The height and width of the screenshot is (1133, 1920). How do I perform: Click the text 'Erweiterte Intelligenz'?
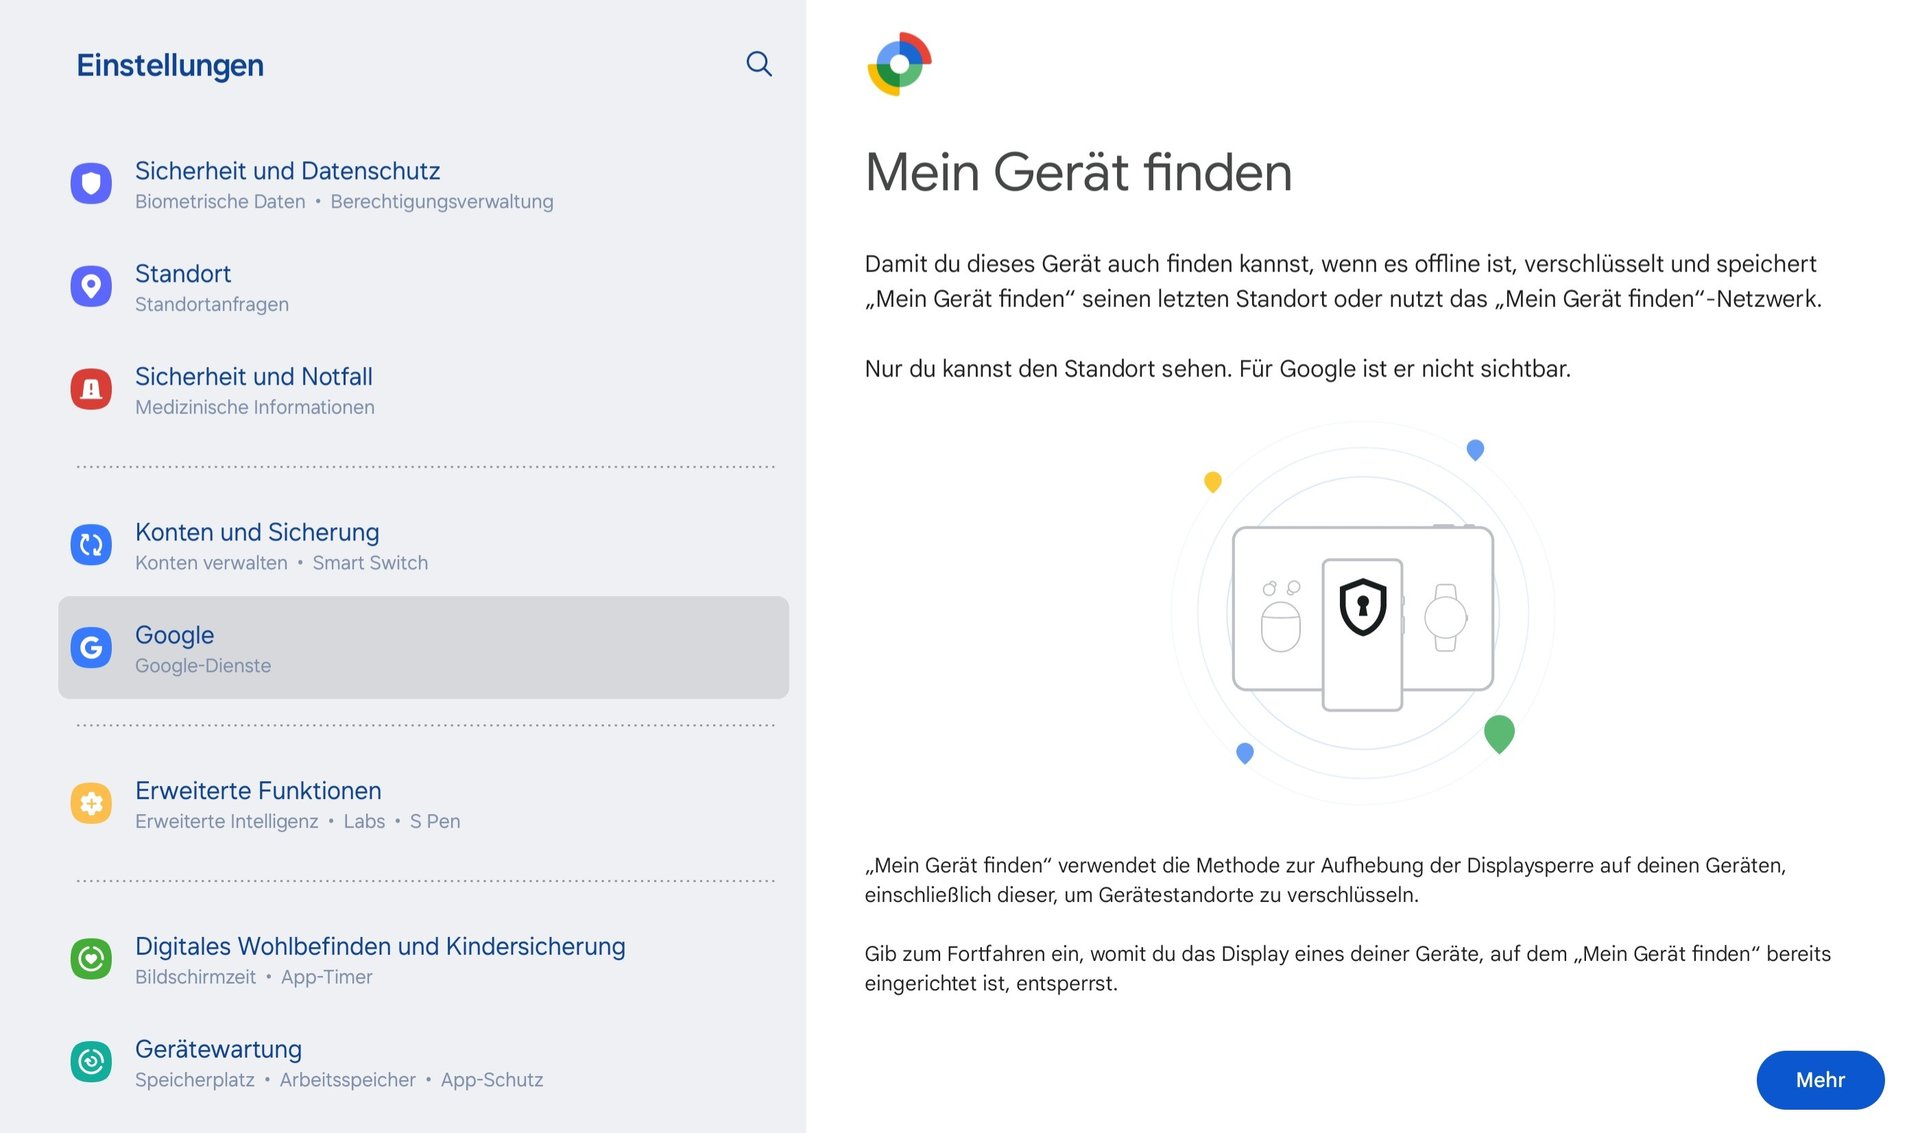coord(227,822)
